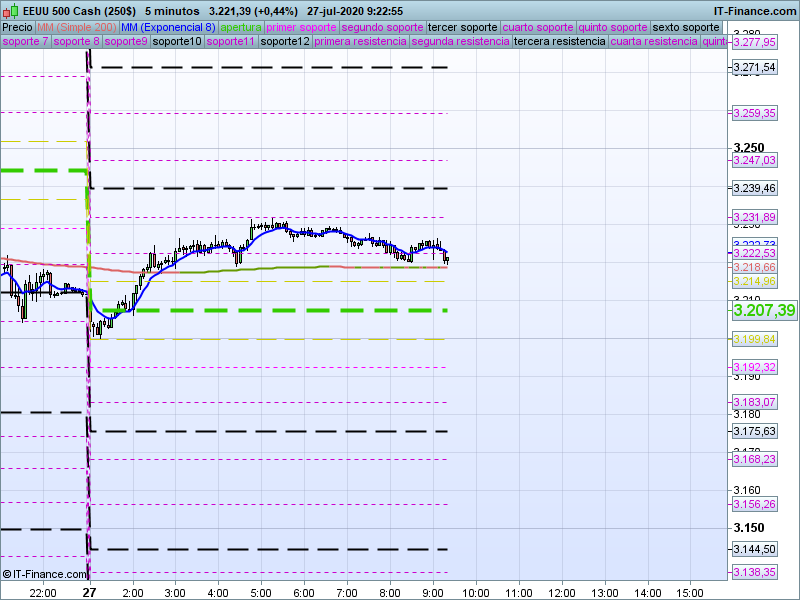Select the 3.183,07 price tag
Viewport: 800px width, 600px height.
coord(754,402)
